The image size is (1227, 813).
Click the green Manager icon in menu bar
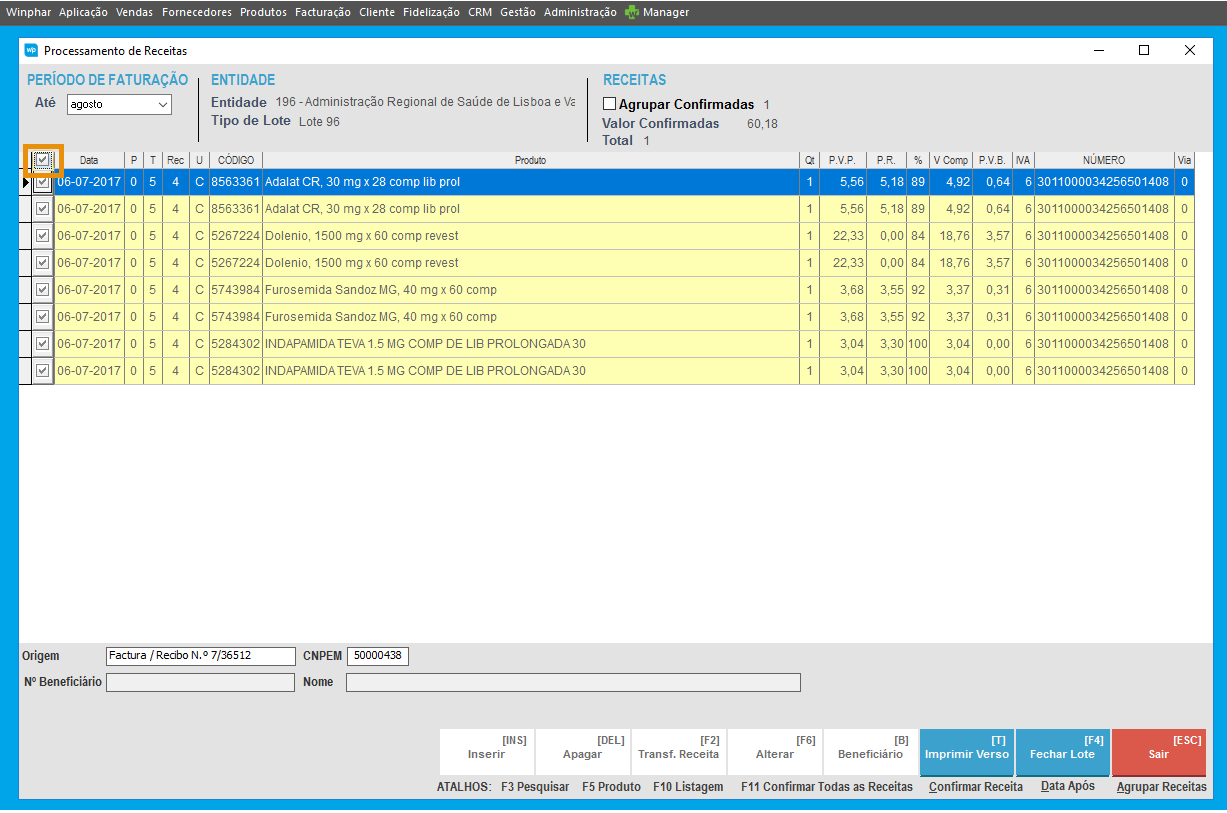click(631, 12)
